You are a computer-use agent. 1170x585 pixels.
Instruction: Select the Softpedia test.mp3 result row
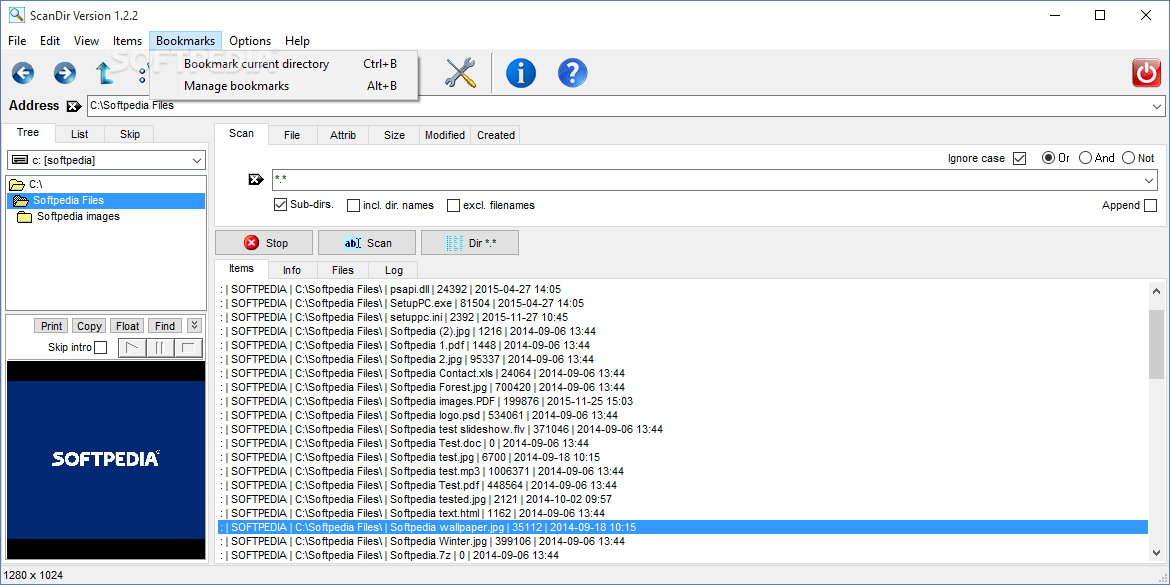(x=683, y=471)
